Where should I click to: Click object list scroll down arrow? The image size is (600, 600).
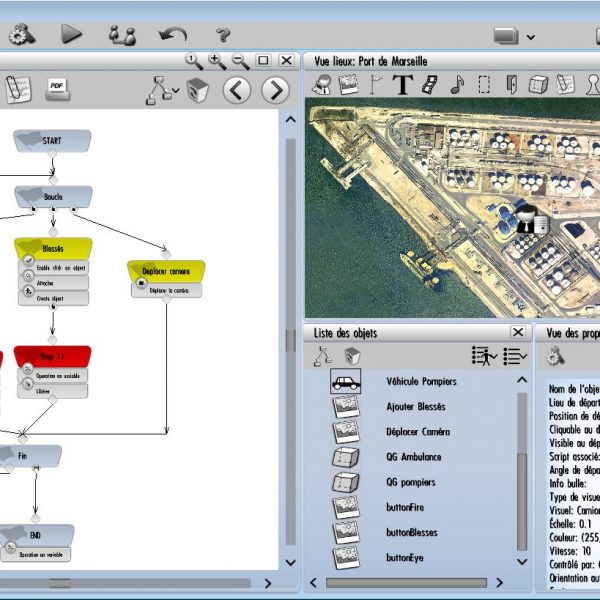[522, 562]
